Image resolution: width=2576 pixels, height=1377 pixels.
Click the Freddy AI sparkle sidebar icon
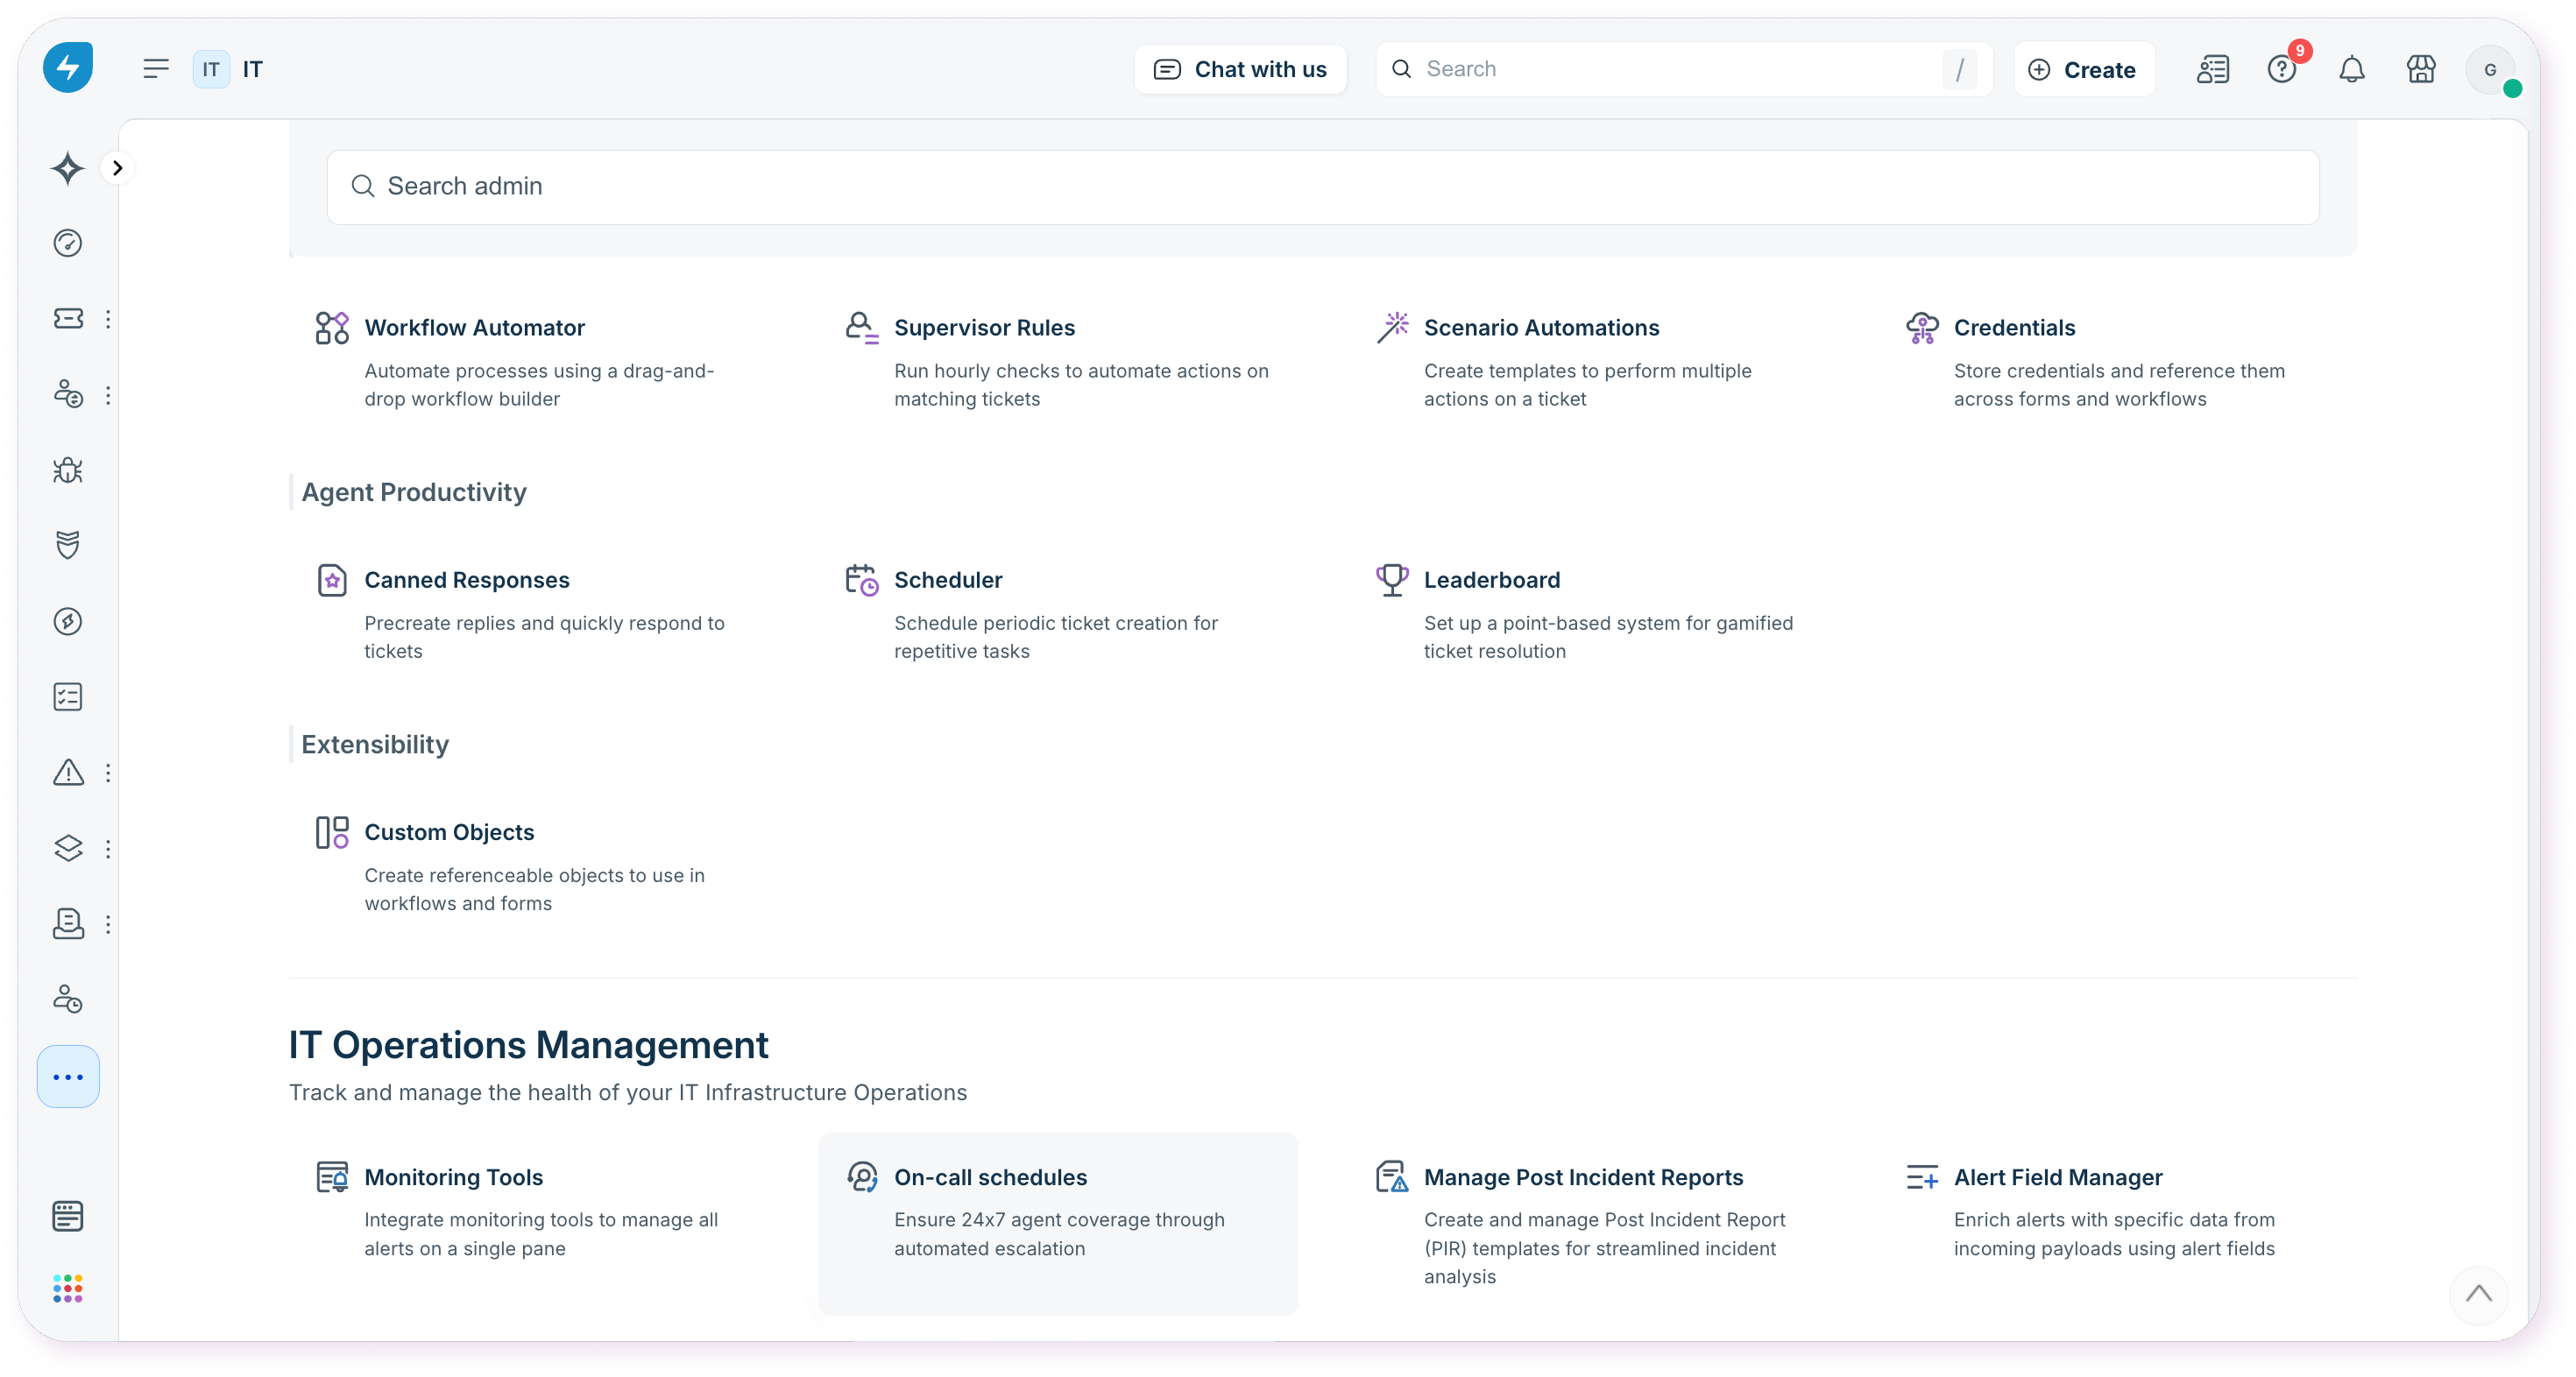click(67, 168)
